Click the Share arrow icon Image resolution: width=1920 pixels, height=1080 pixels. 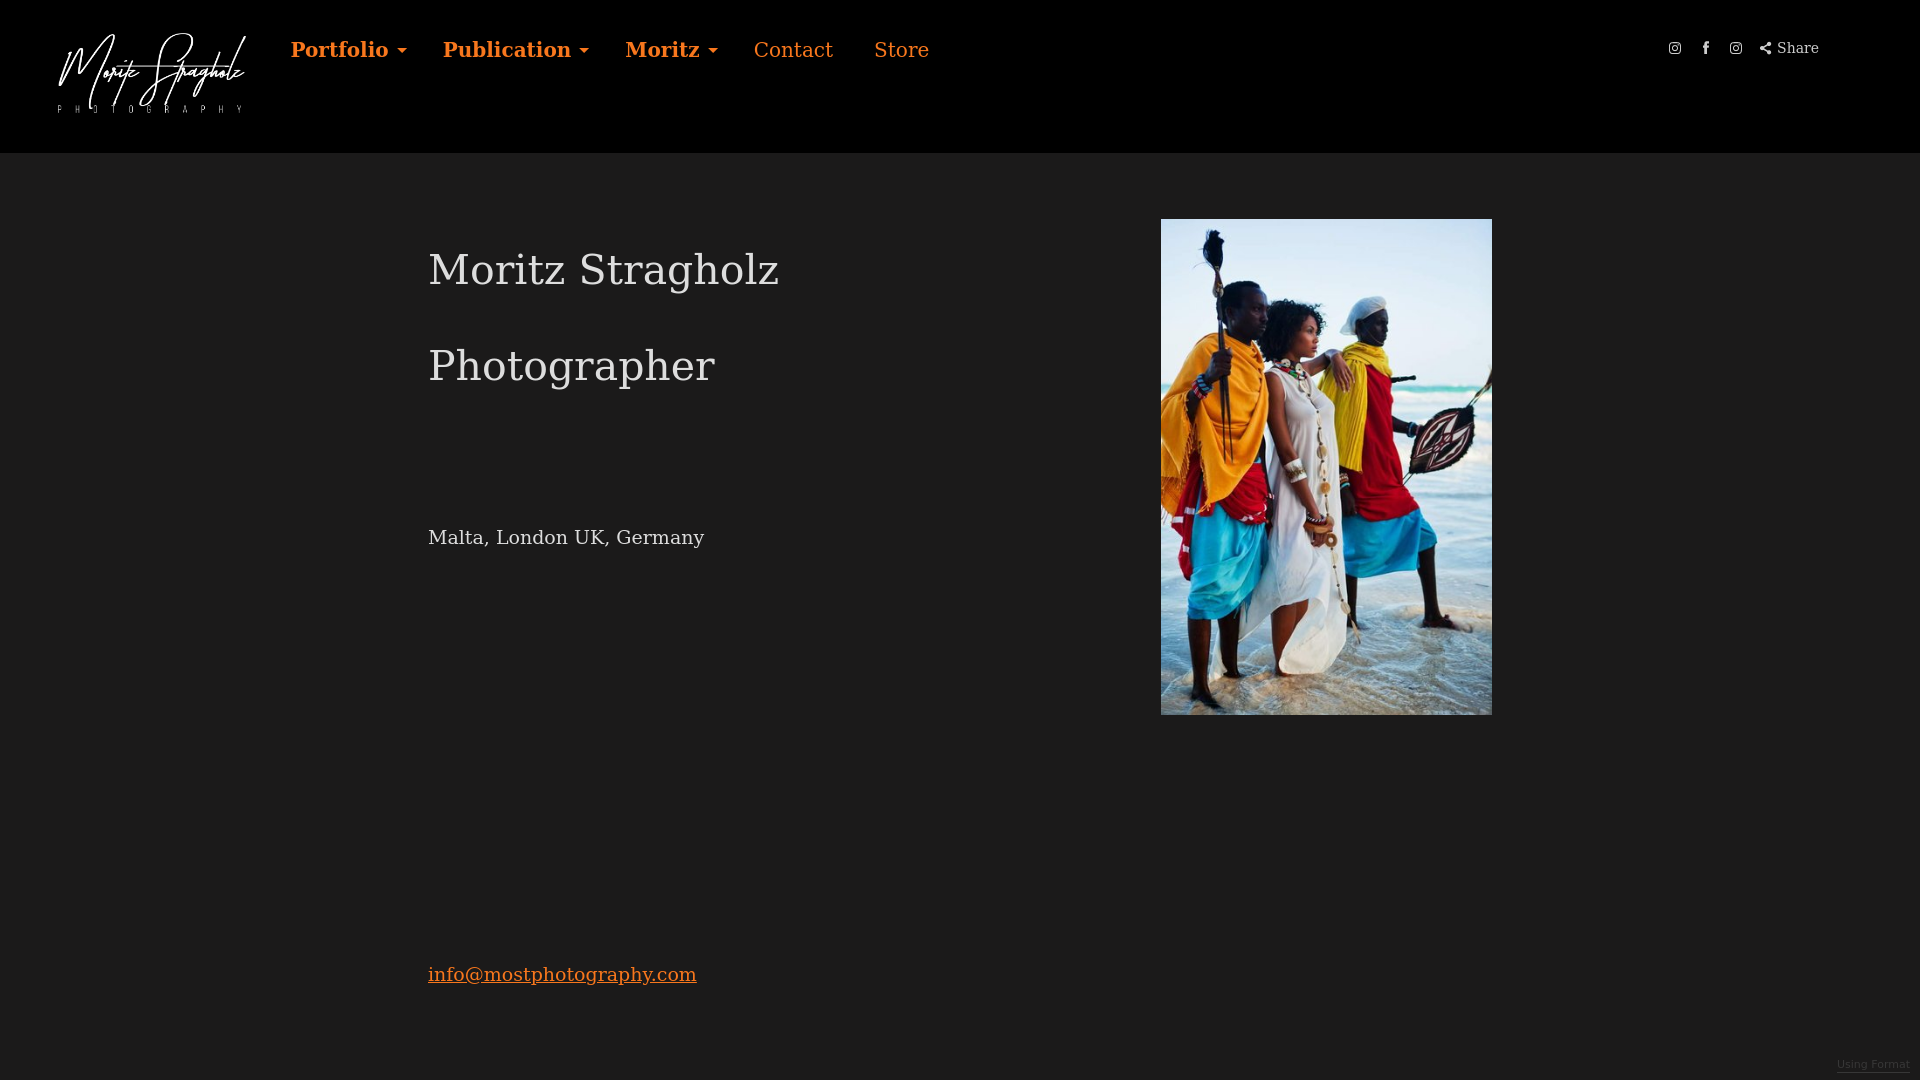tap(1766, 48)
